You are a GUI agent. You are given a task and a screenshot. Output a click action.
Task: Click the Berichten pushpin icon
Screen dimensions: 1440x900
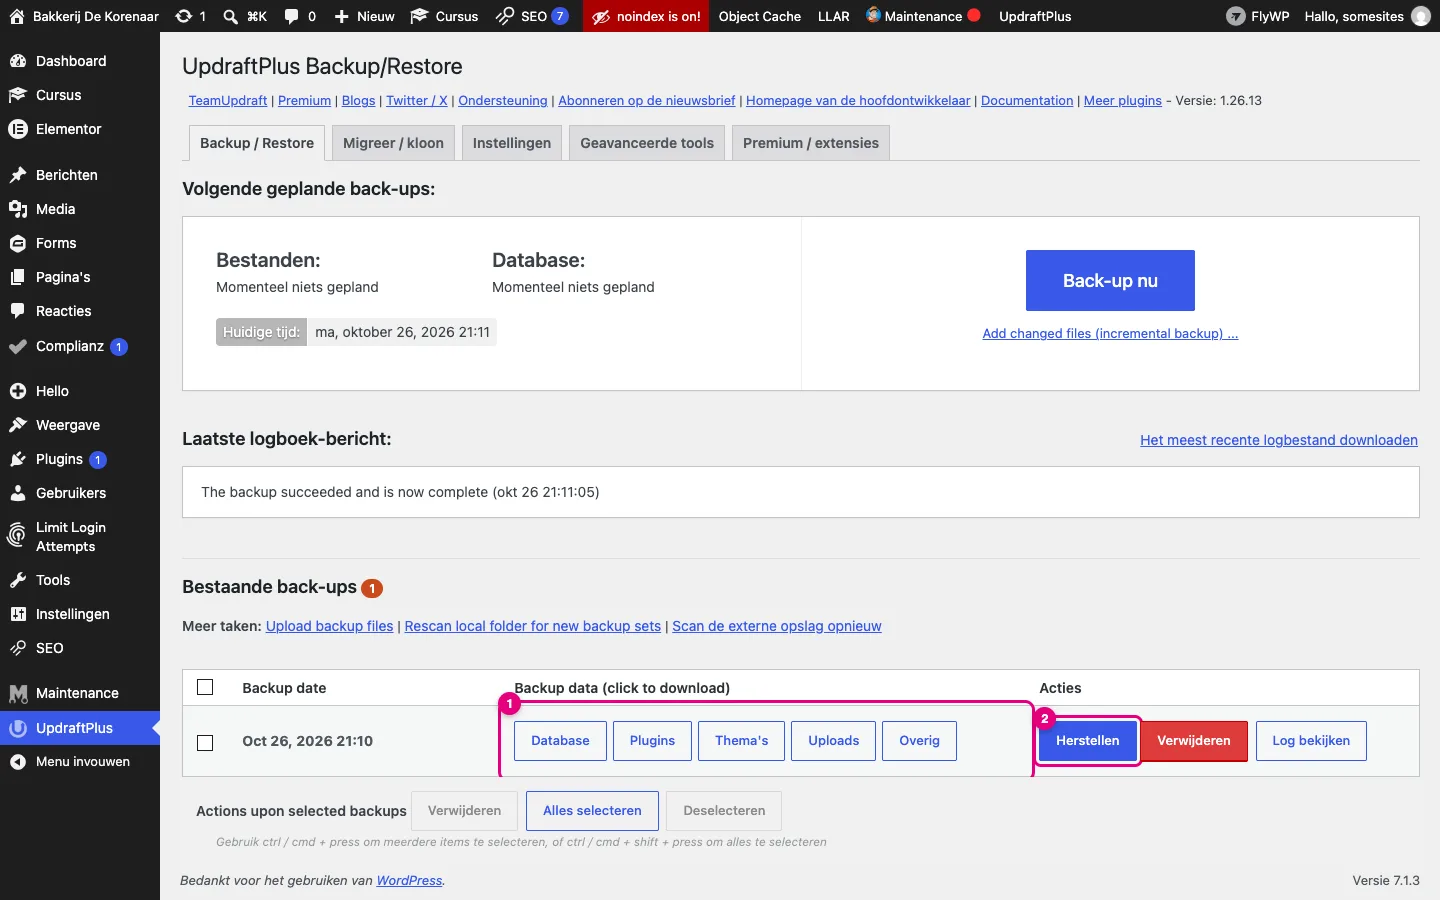click(18, 175)
